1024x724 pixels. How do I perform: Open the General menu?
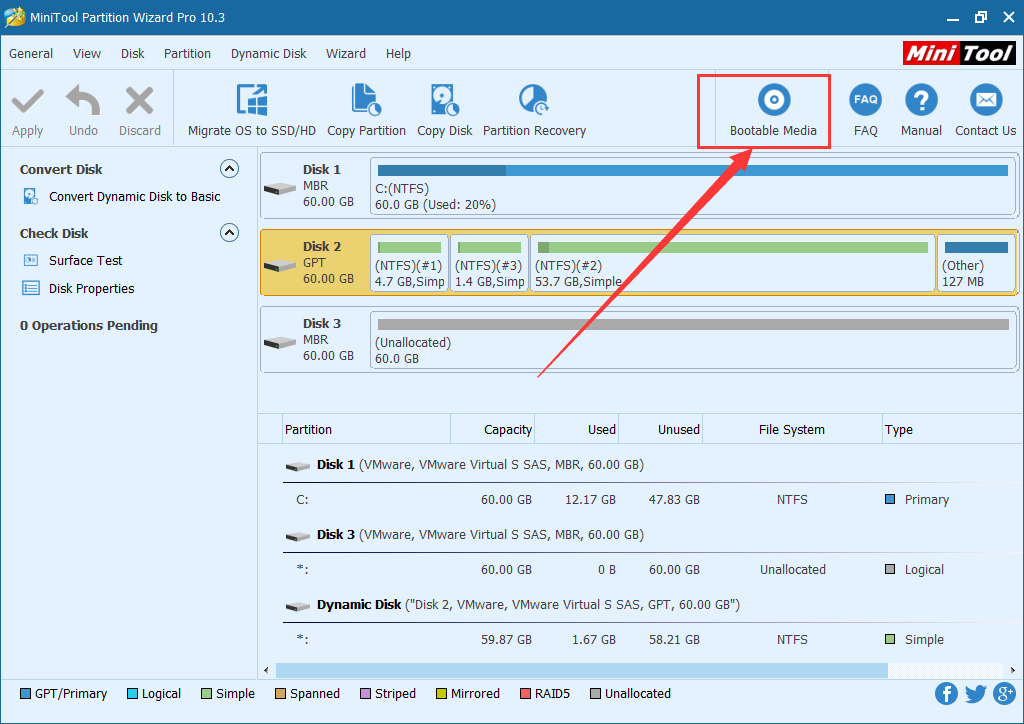tap(31, 54)
